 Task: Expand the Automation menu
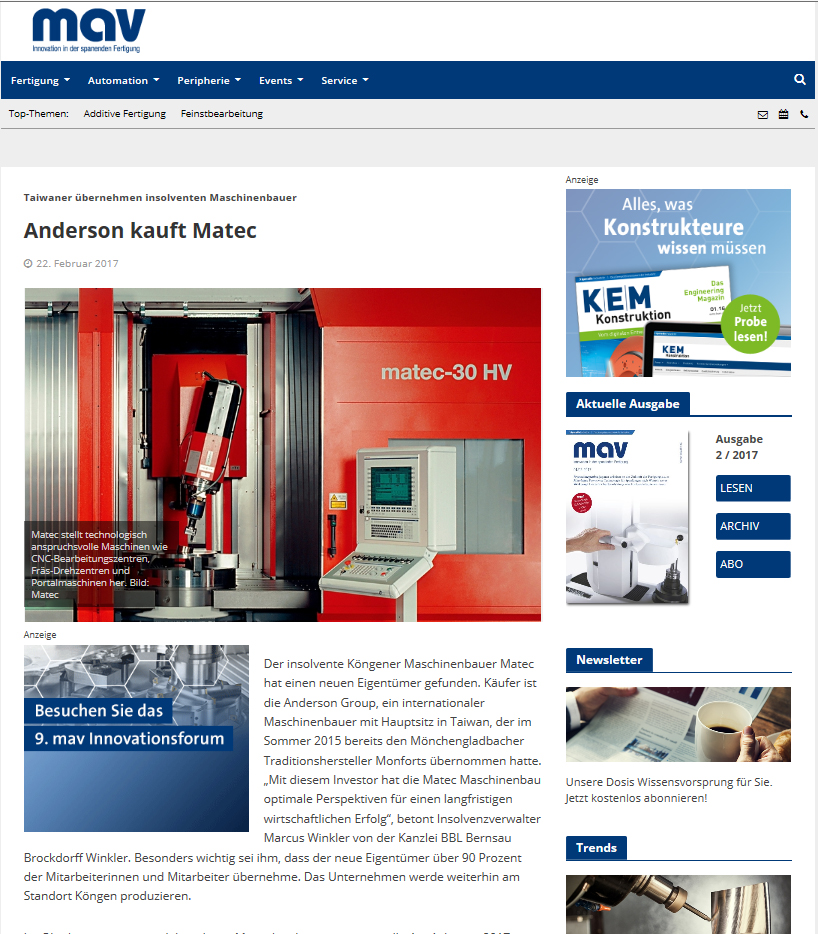(123, 80)
